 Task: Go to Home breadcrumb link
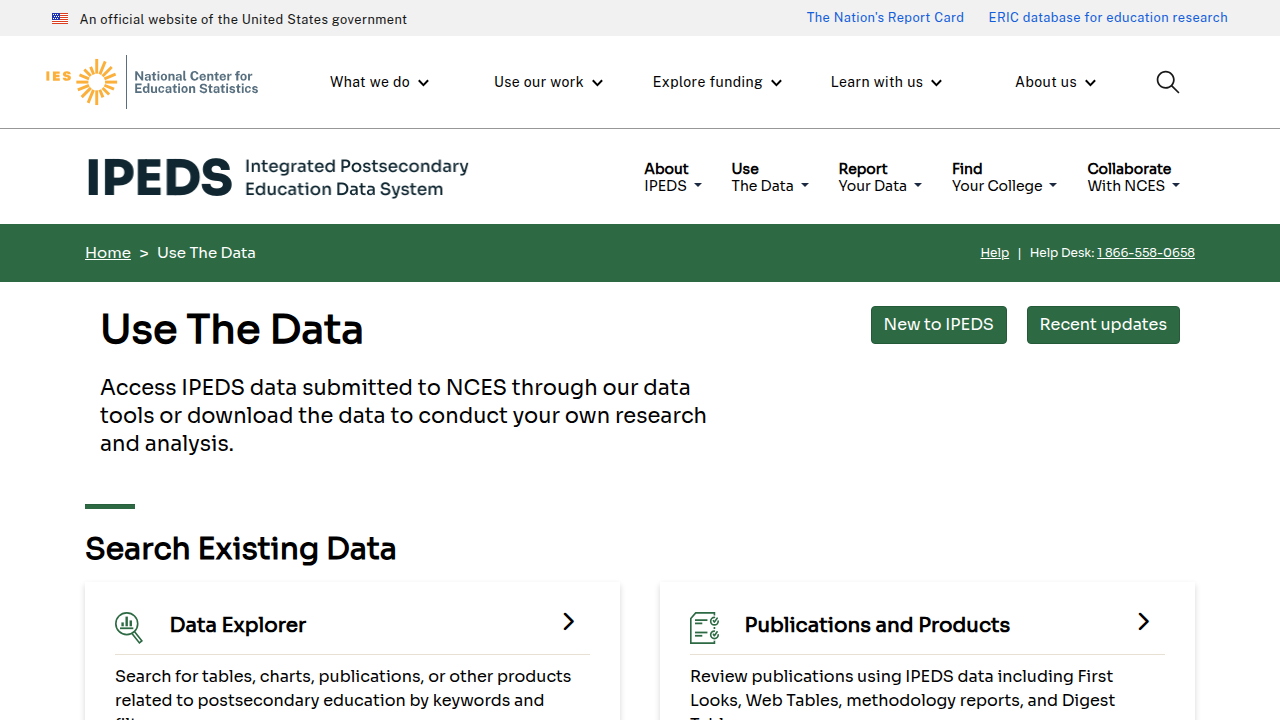[x=108, y=253]
